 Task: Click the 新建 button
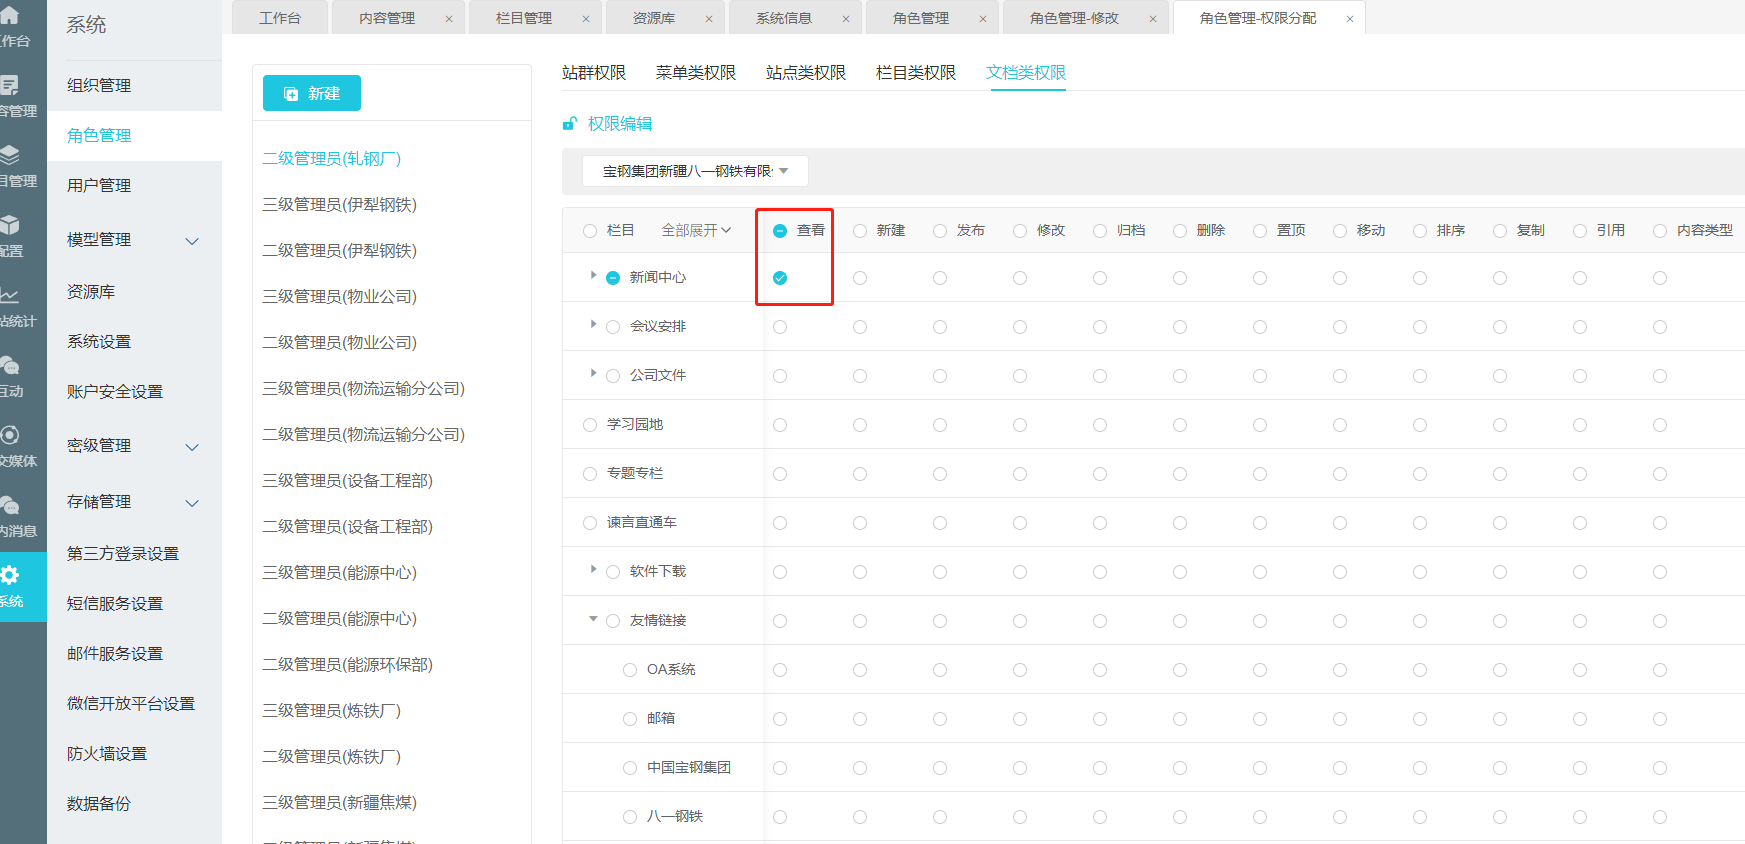tap(312, 93)
